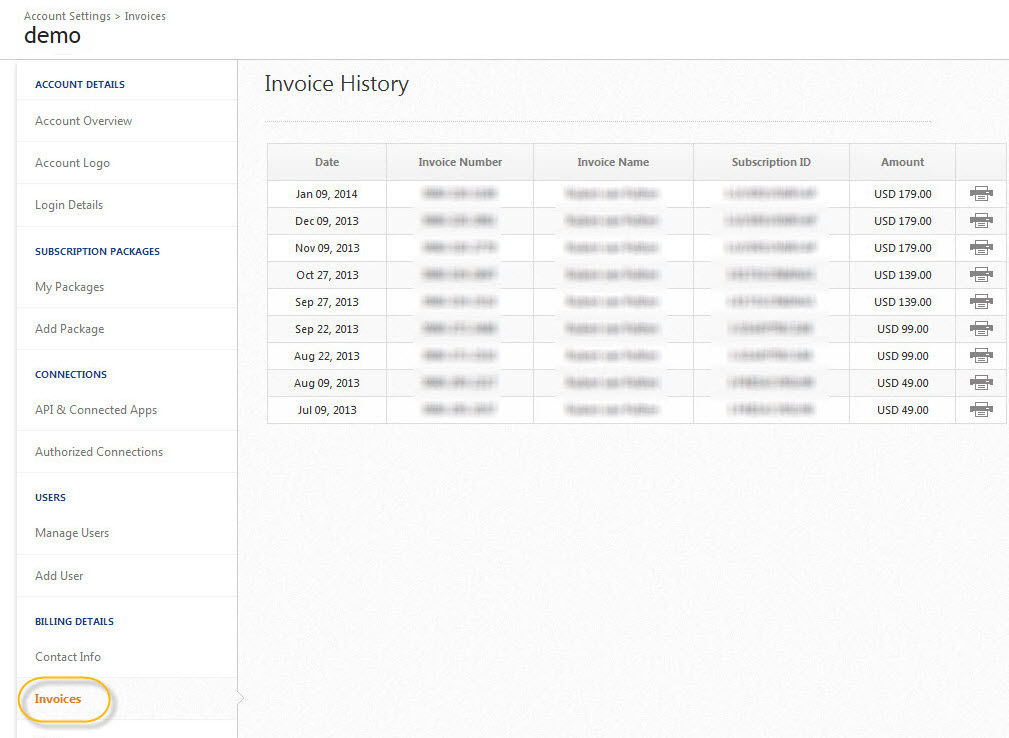This screenshot has height=738, width=1009.
Task: Open Manage Users page
Action: pos(72,533)
